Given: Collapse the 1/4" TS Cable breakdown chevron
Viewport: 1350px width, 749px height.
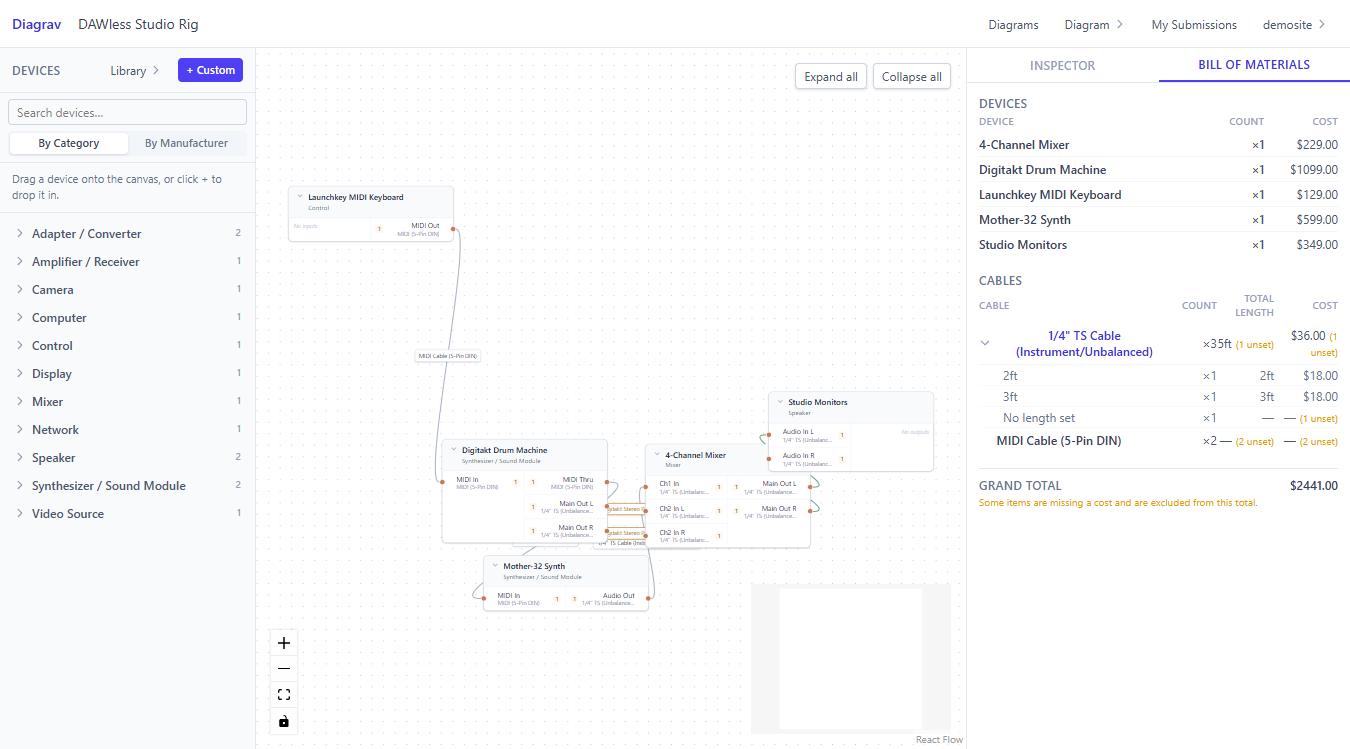Looking at the screenshot, I should click(x=985, y=344).
